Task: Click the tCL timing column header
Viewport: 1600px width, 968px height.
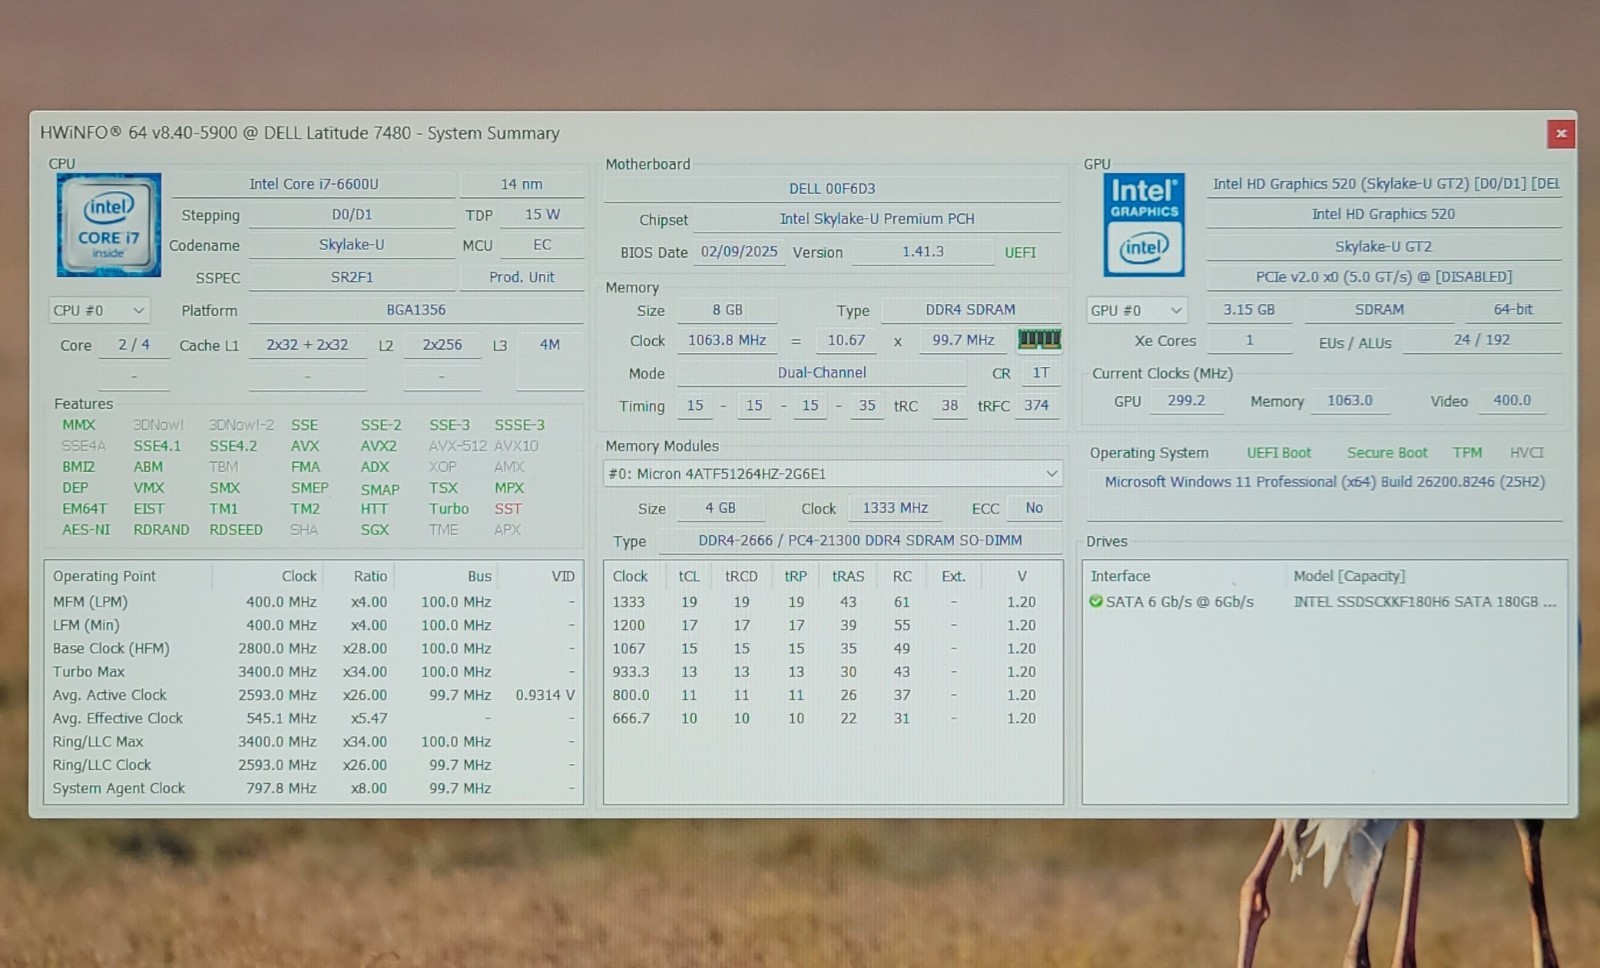Action: point(689,576)
